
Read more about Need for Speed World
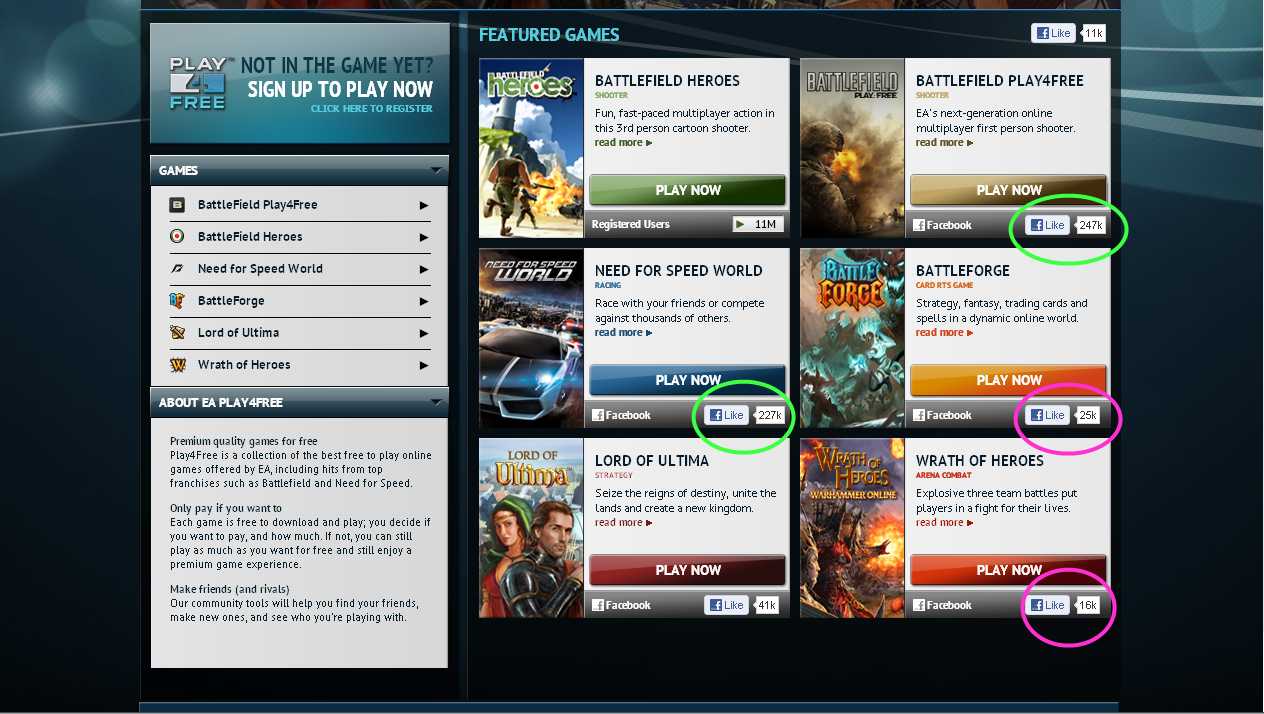(x=623, y=333)
